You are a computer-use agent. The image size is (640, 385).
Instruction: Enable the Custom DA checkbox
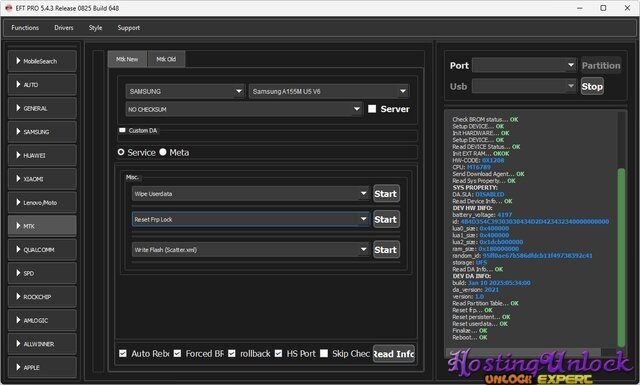122,130
